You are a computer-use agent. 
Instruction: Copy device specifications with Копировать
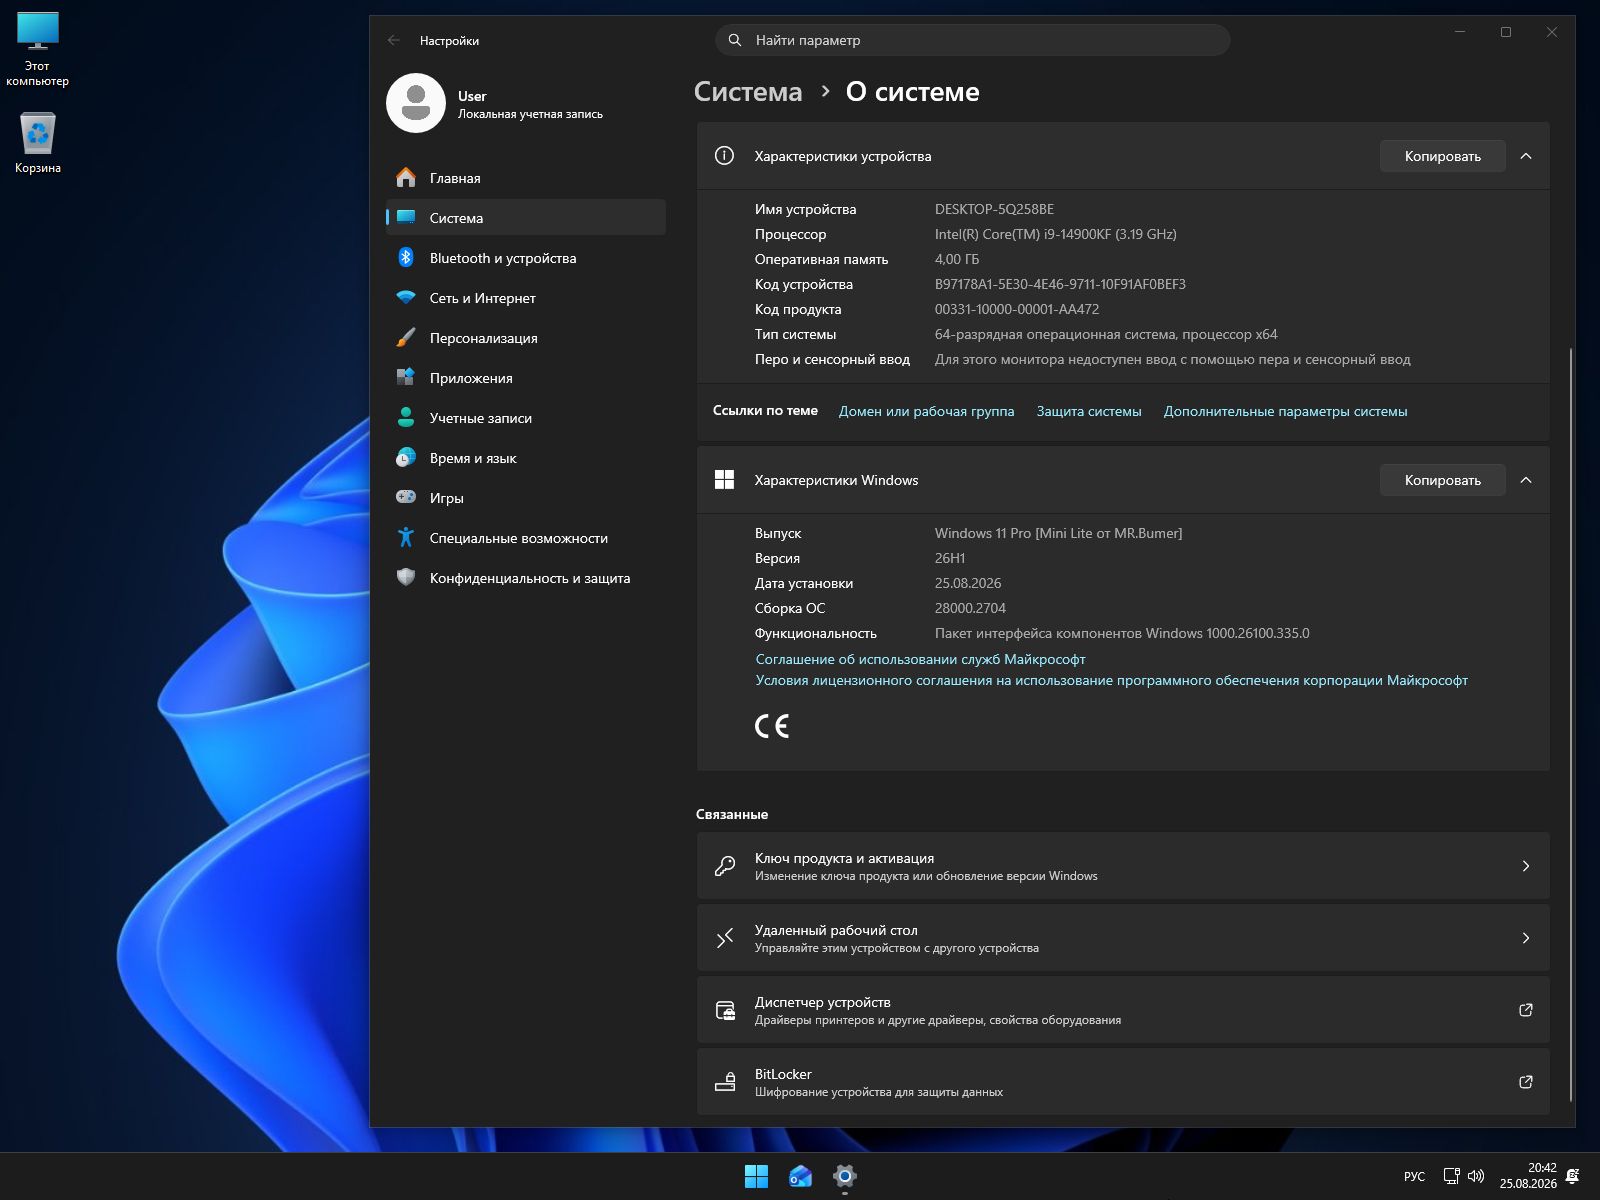(x=1442, y=156)
